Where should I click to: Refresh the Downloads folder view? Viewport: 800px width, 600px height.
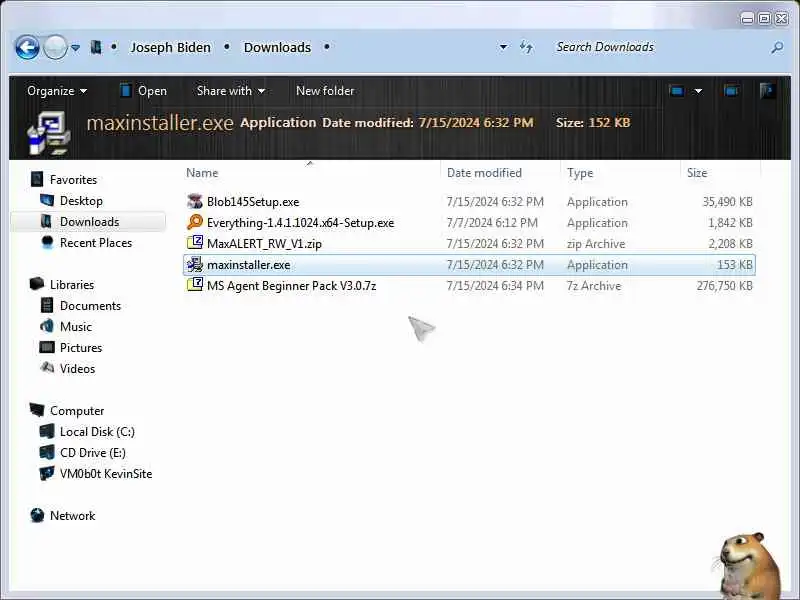[x=526, y=47]
